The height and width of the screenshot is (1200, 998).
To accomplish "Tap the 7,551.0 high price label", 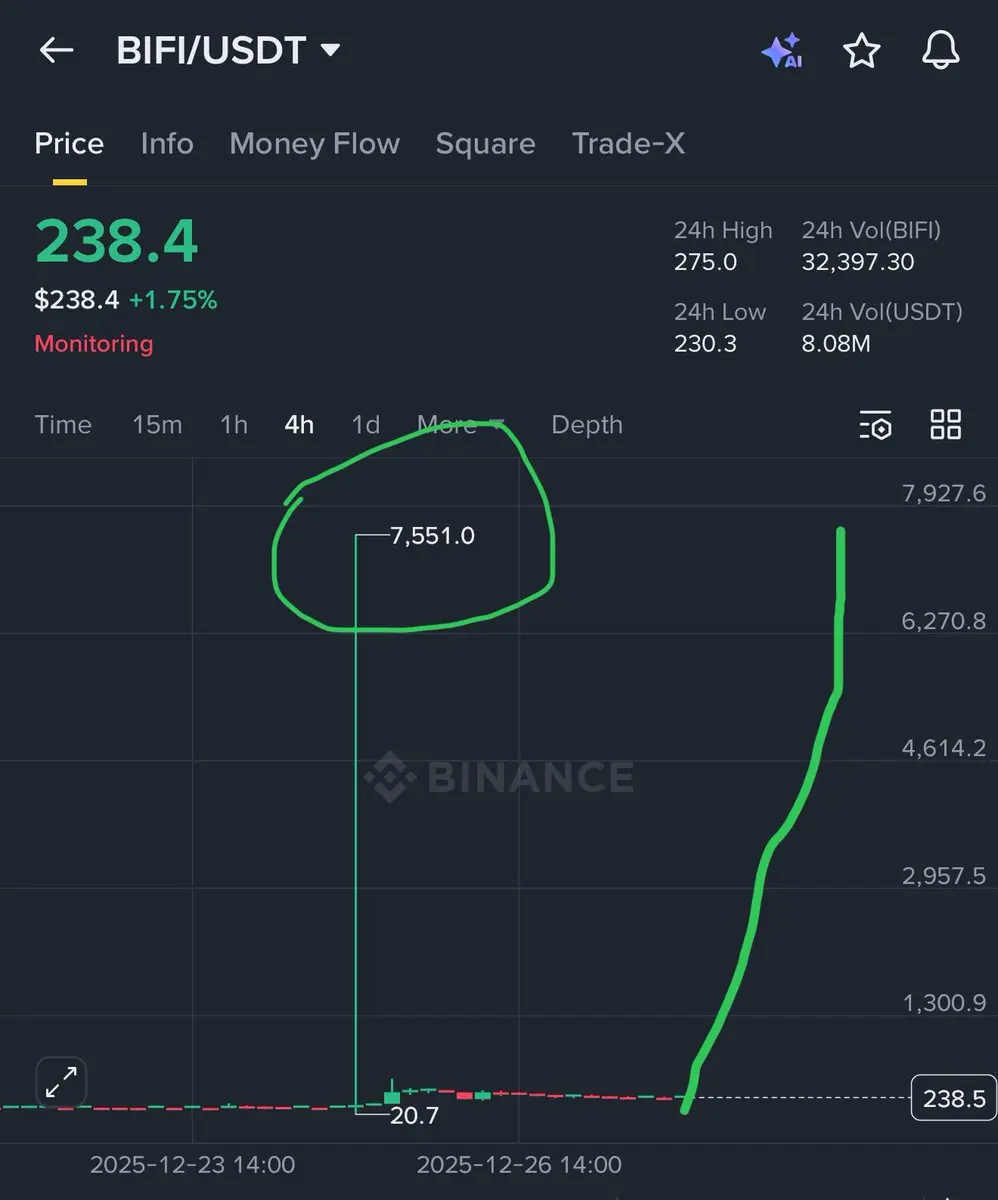I will point(432,536).
